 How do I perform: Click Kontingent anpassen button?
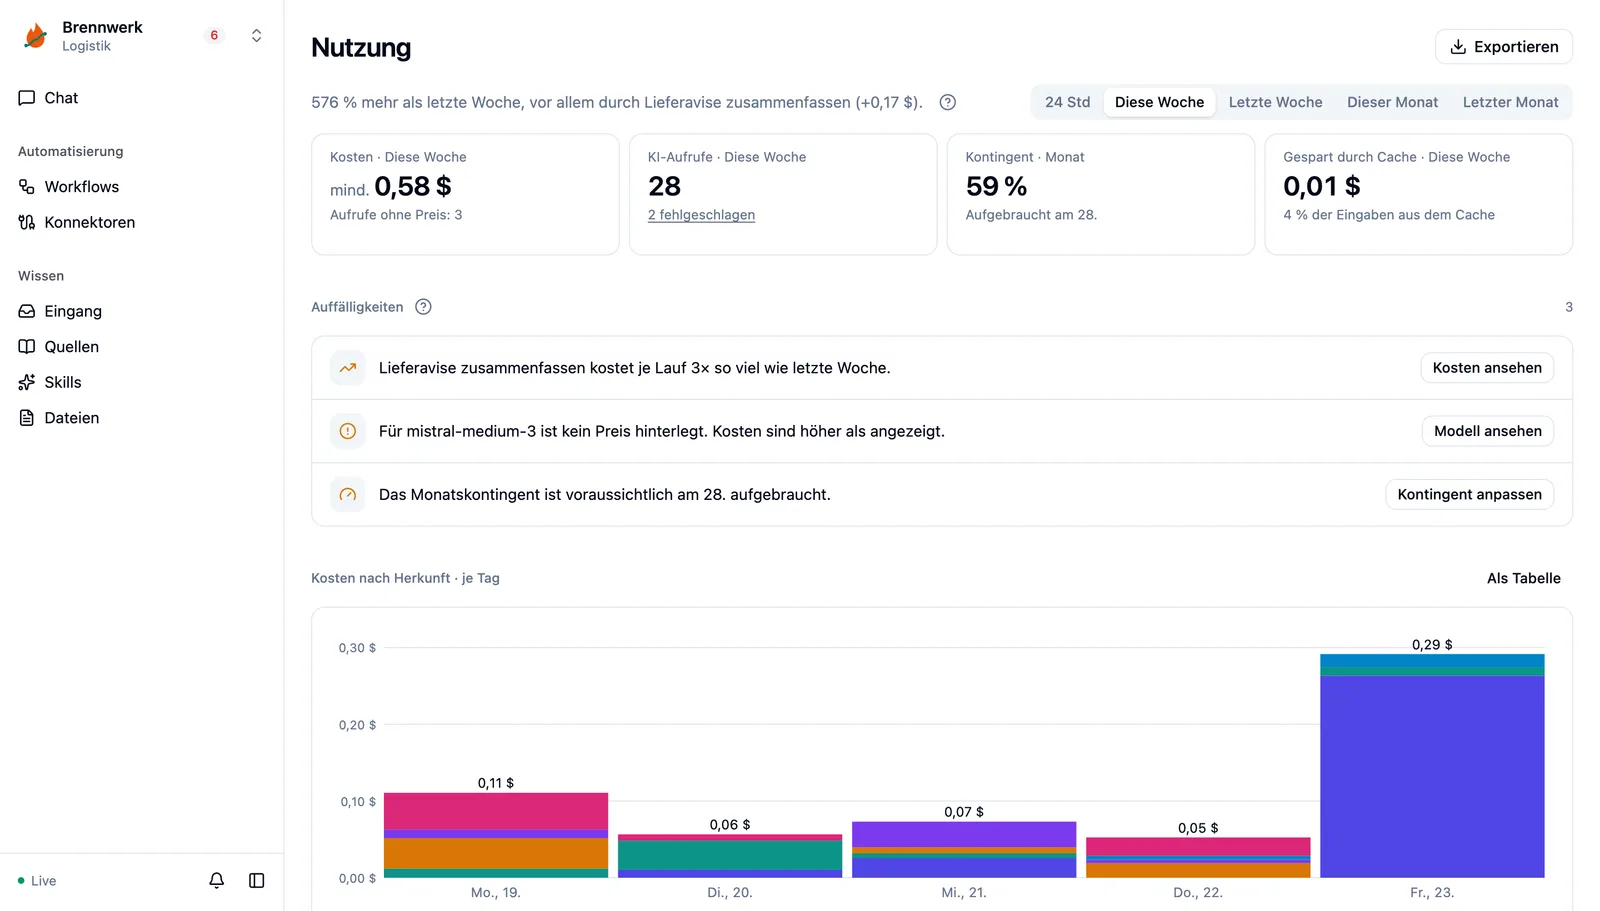[x=1469, y=494]
